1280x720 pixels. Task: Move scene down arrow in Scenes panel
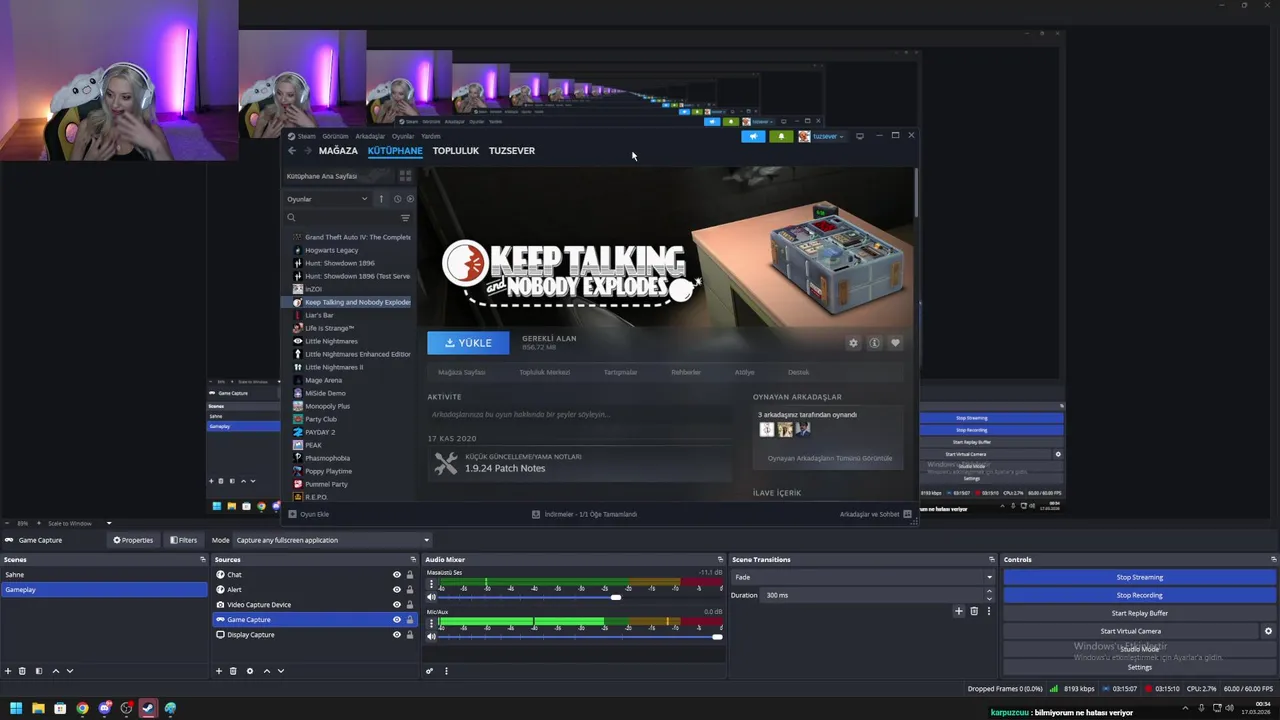point(69,671)
